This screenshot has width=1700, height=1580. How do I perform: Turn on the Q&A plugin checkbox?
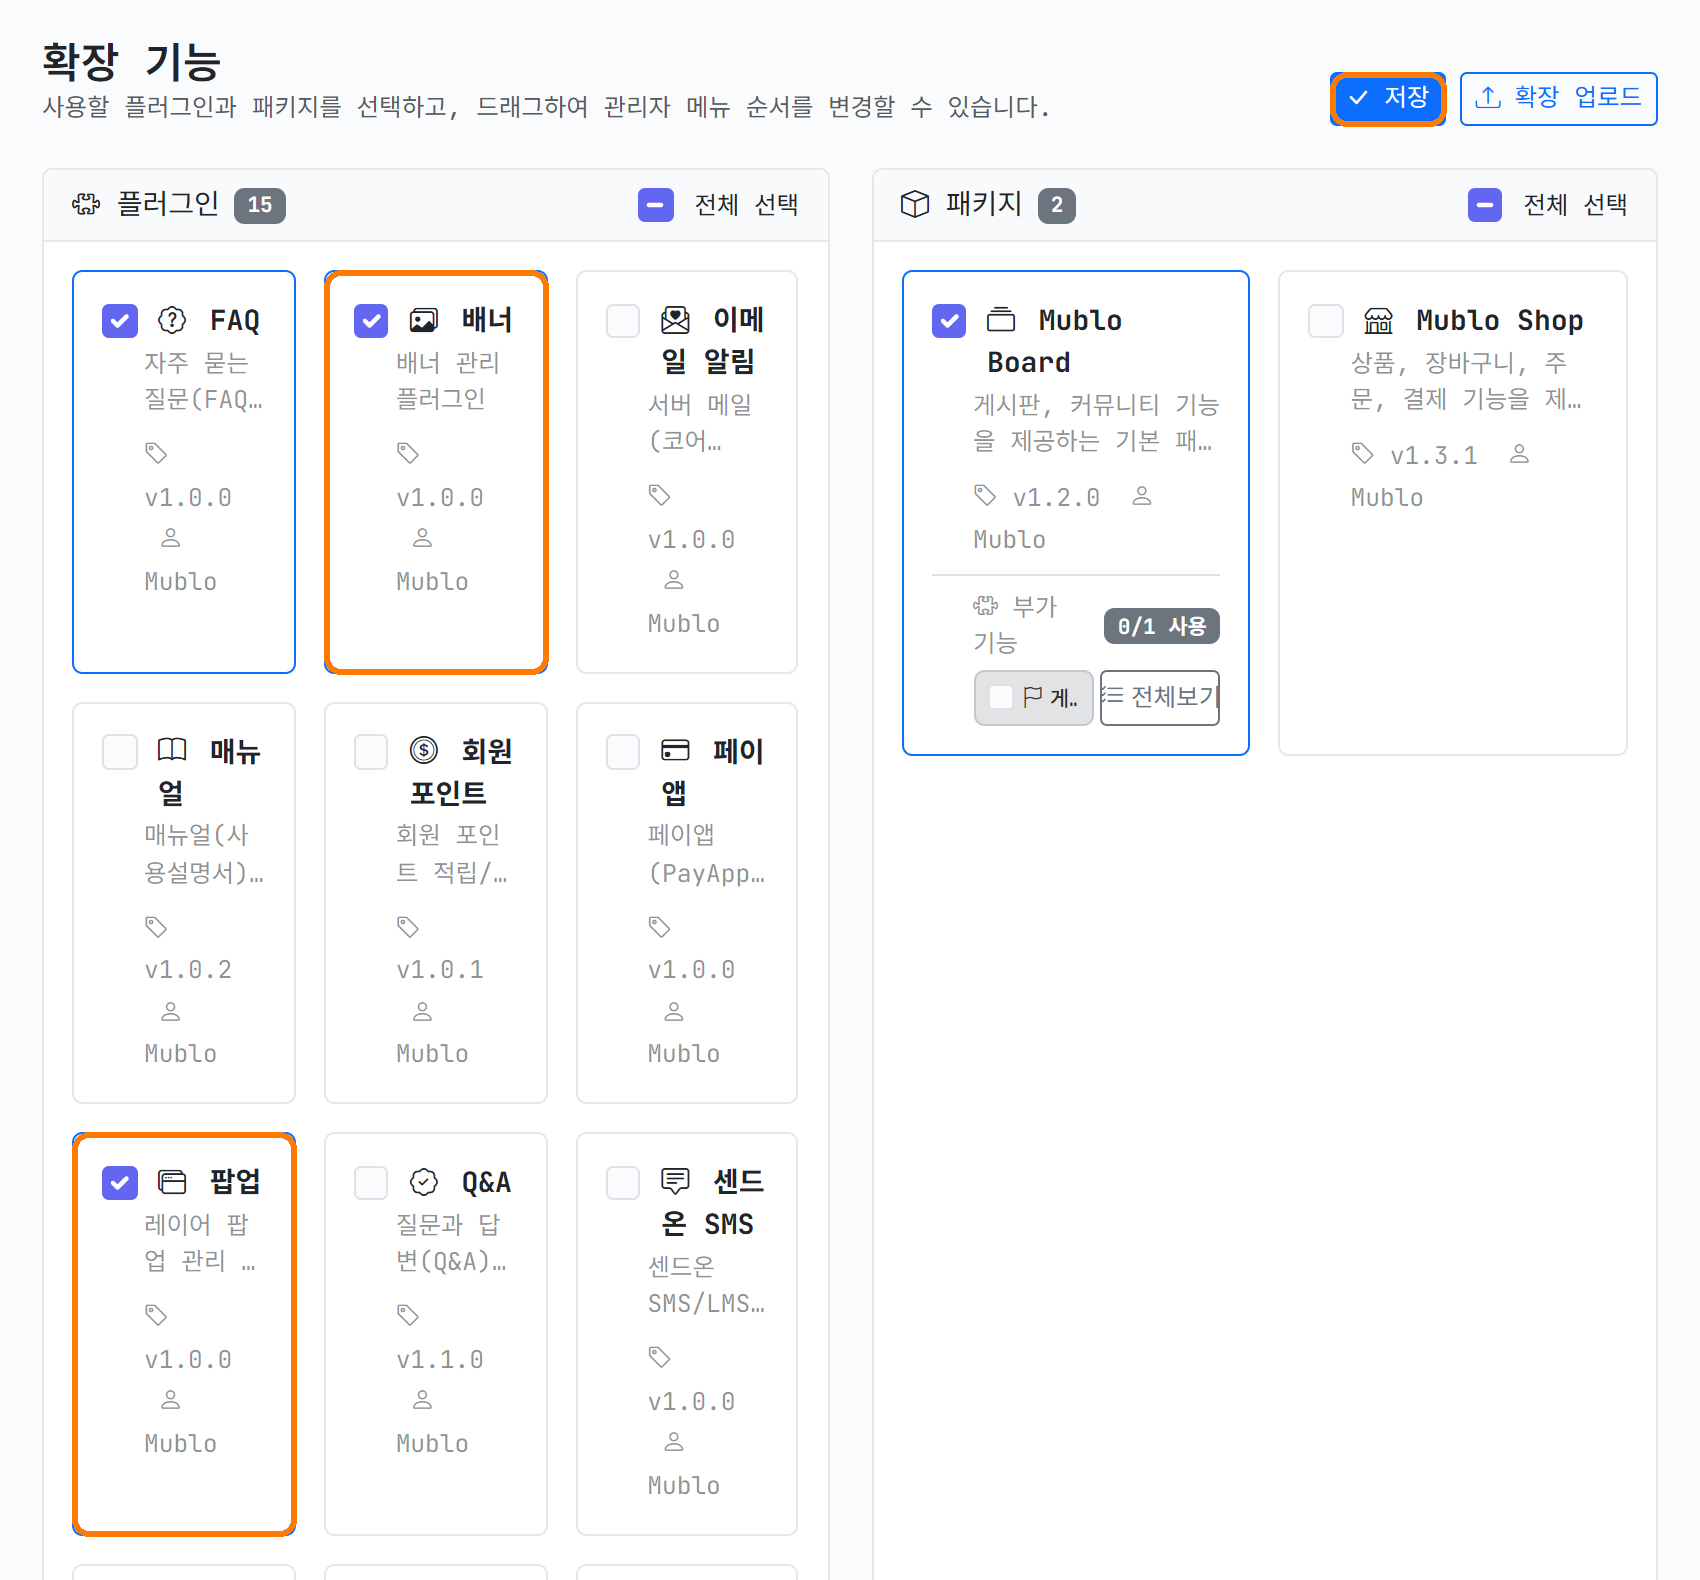coord(371,1183)
